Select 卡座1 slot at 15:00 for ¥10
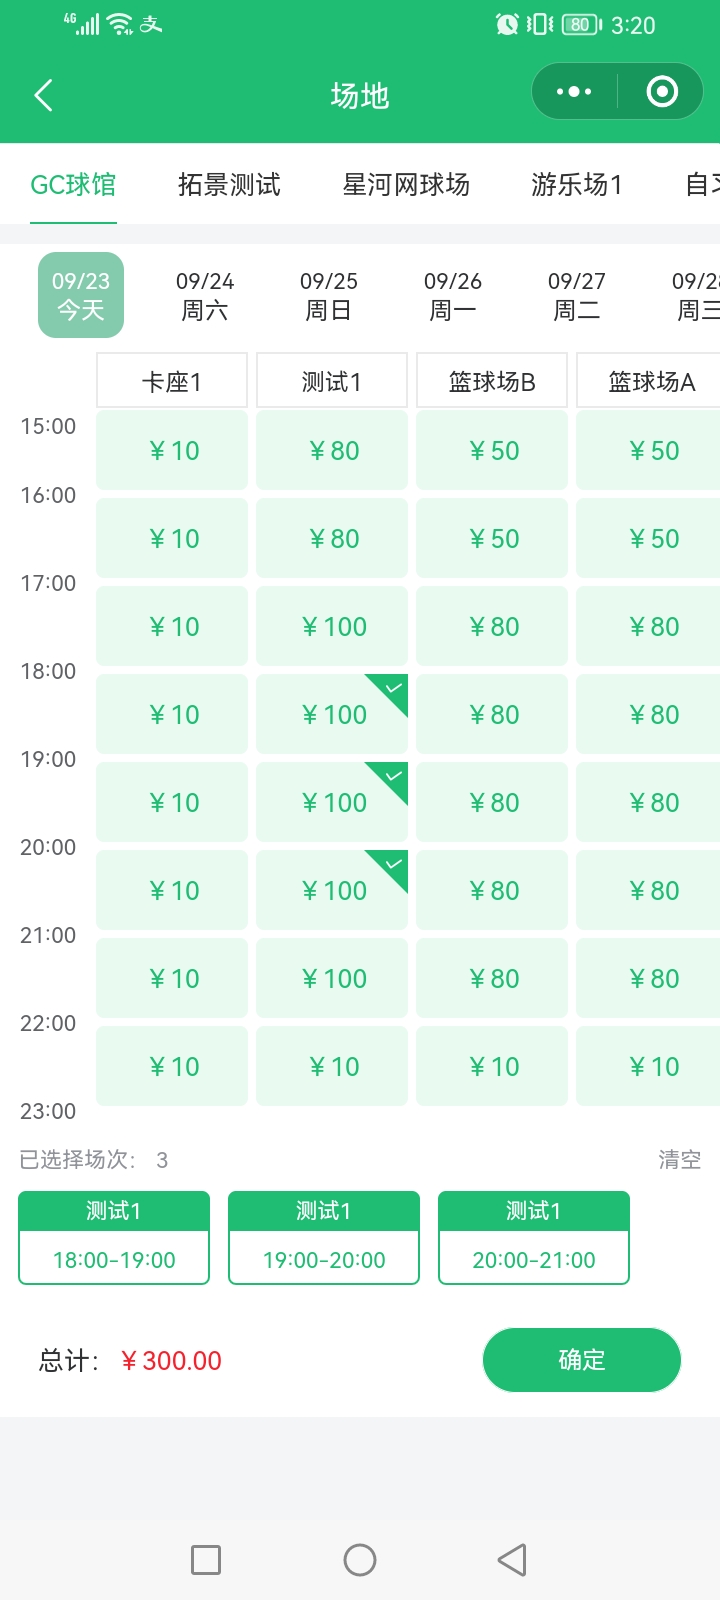Image resolution: width=720 pixels, height=1600 pixels. [172, 451]
